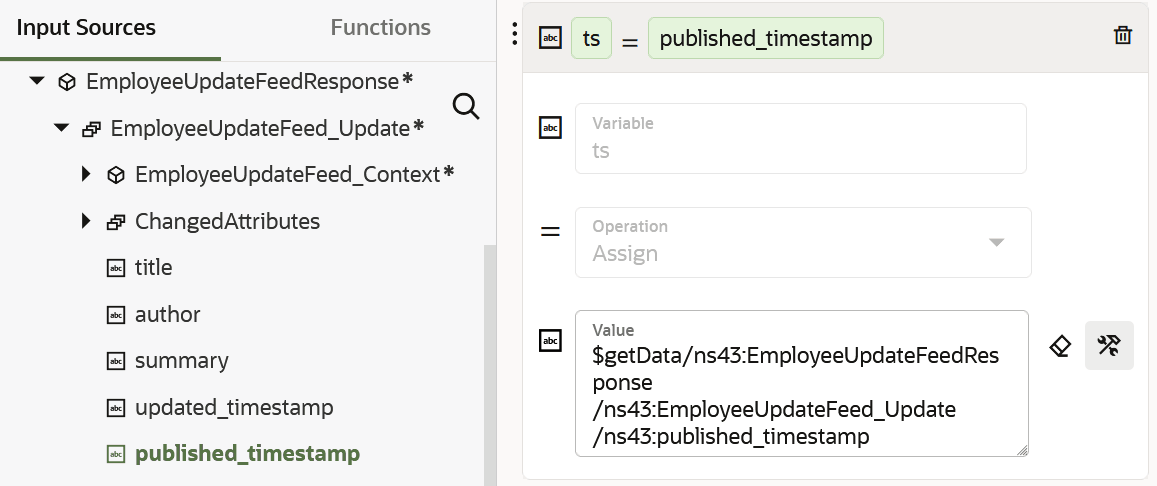Viewport: 1157px width, 486px height.
Task: Delete the ts assignment with trash icon
Action: 1123,36
